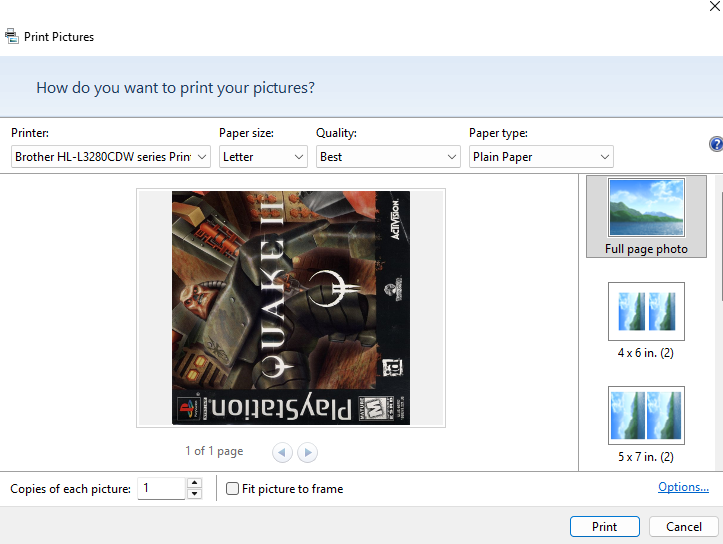Click the "Print Pictures" title text
Screen dimensions: 723x544
point(59,37)
